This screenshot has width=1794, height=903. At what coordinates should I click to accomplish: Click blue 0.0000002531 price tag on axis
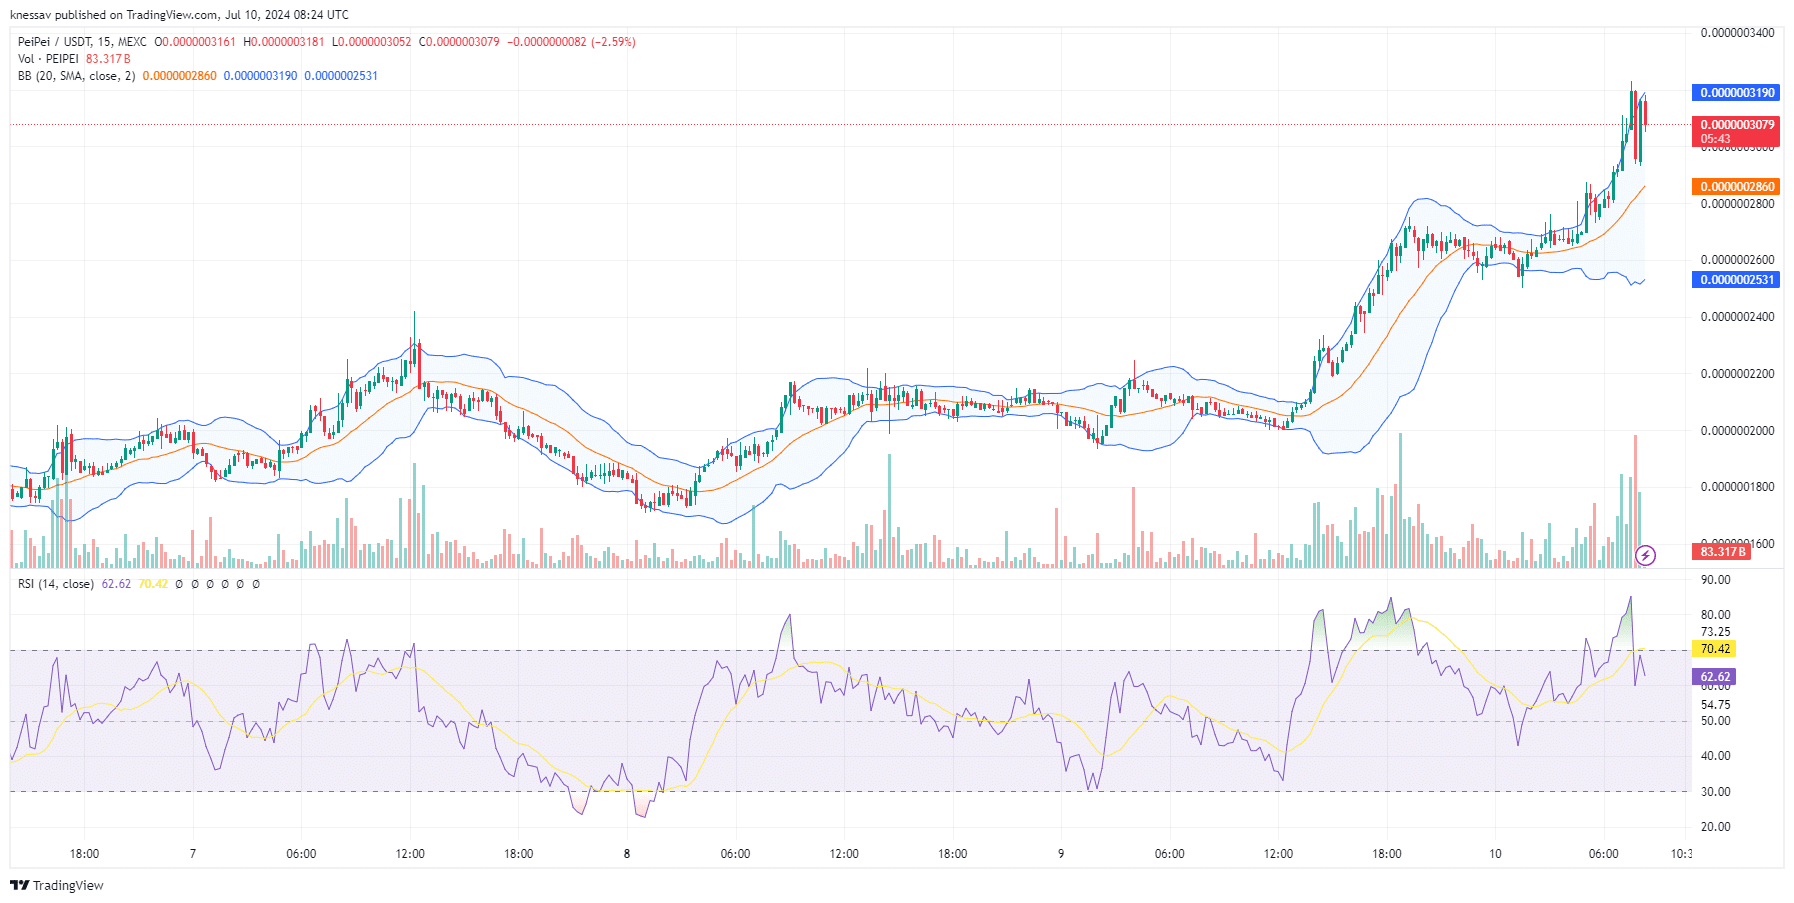[x=1735, y=280]
